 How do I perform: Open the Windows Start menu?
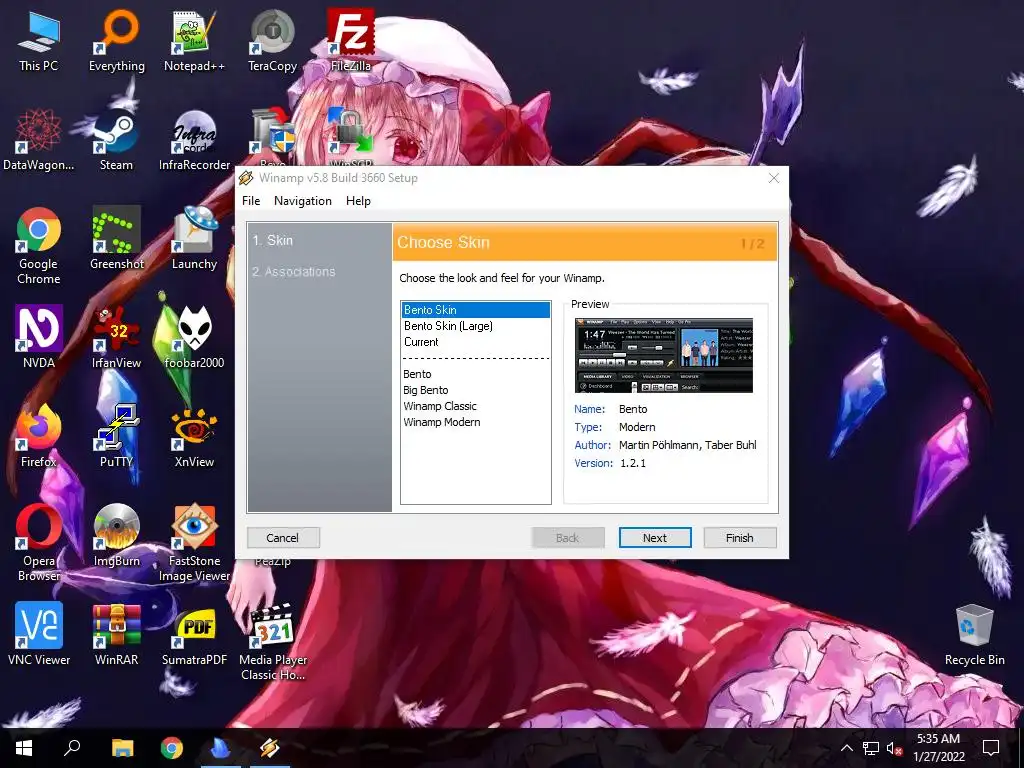[x=24, y=748]
